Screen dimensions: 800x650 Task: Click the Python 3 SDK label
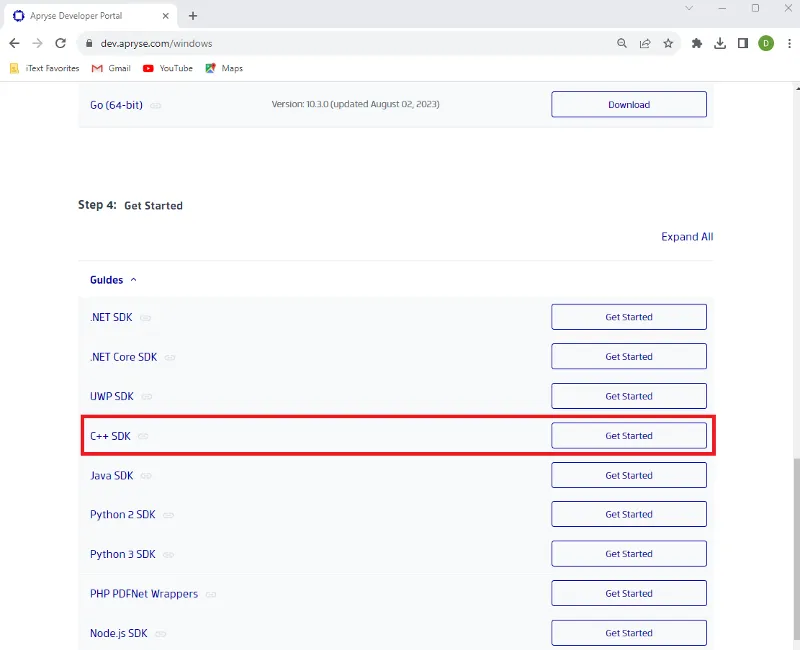pyautogui.click(x=122, y=554)
